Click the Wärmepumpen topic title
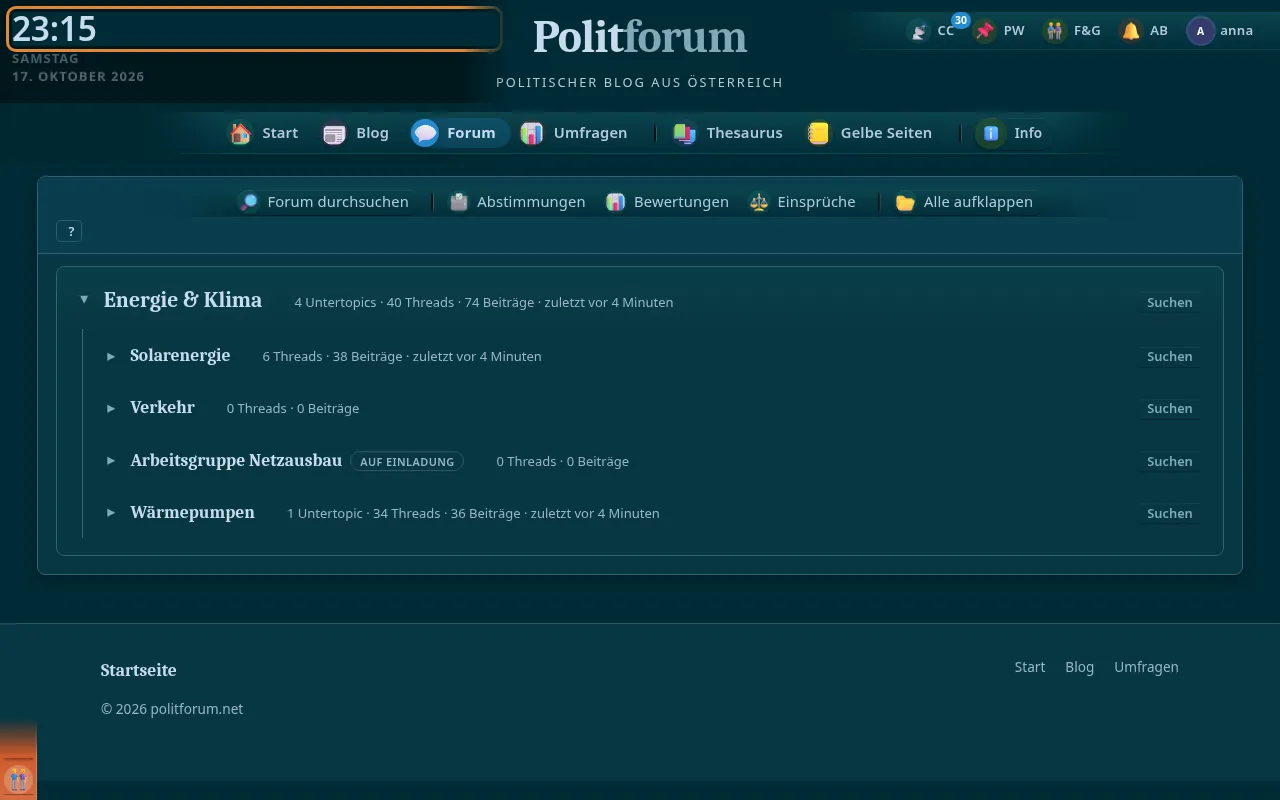This screenshot has width=1280, height=800. [x=192, y=512]
